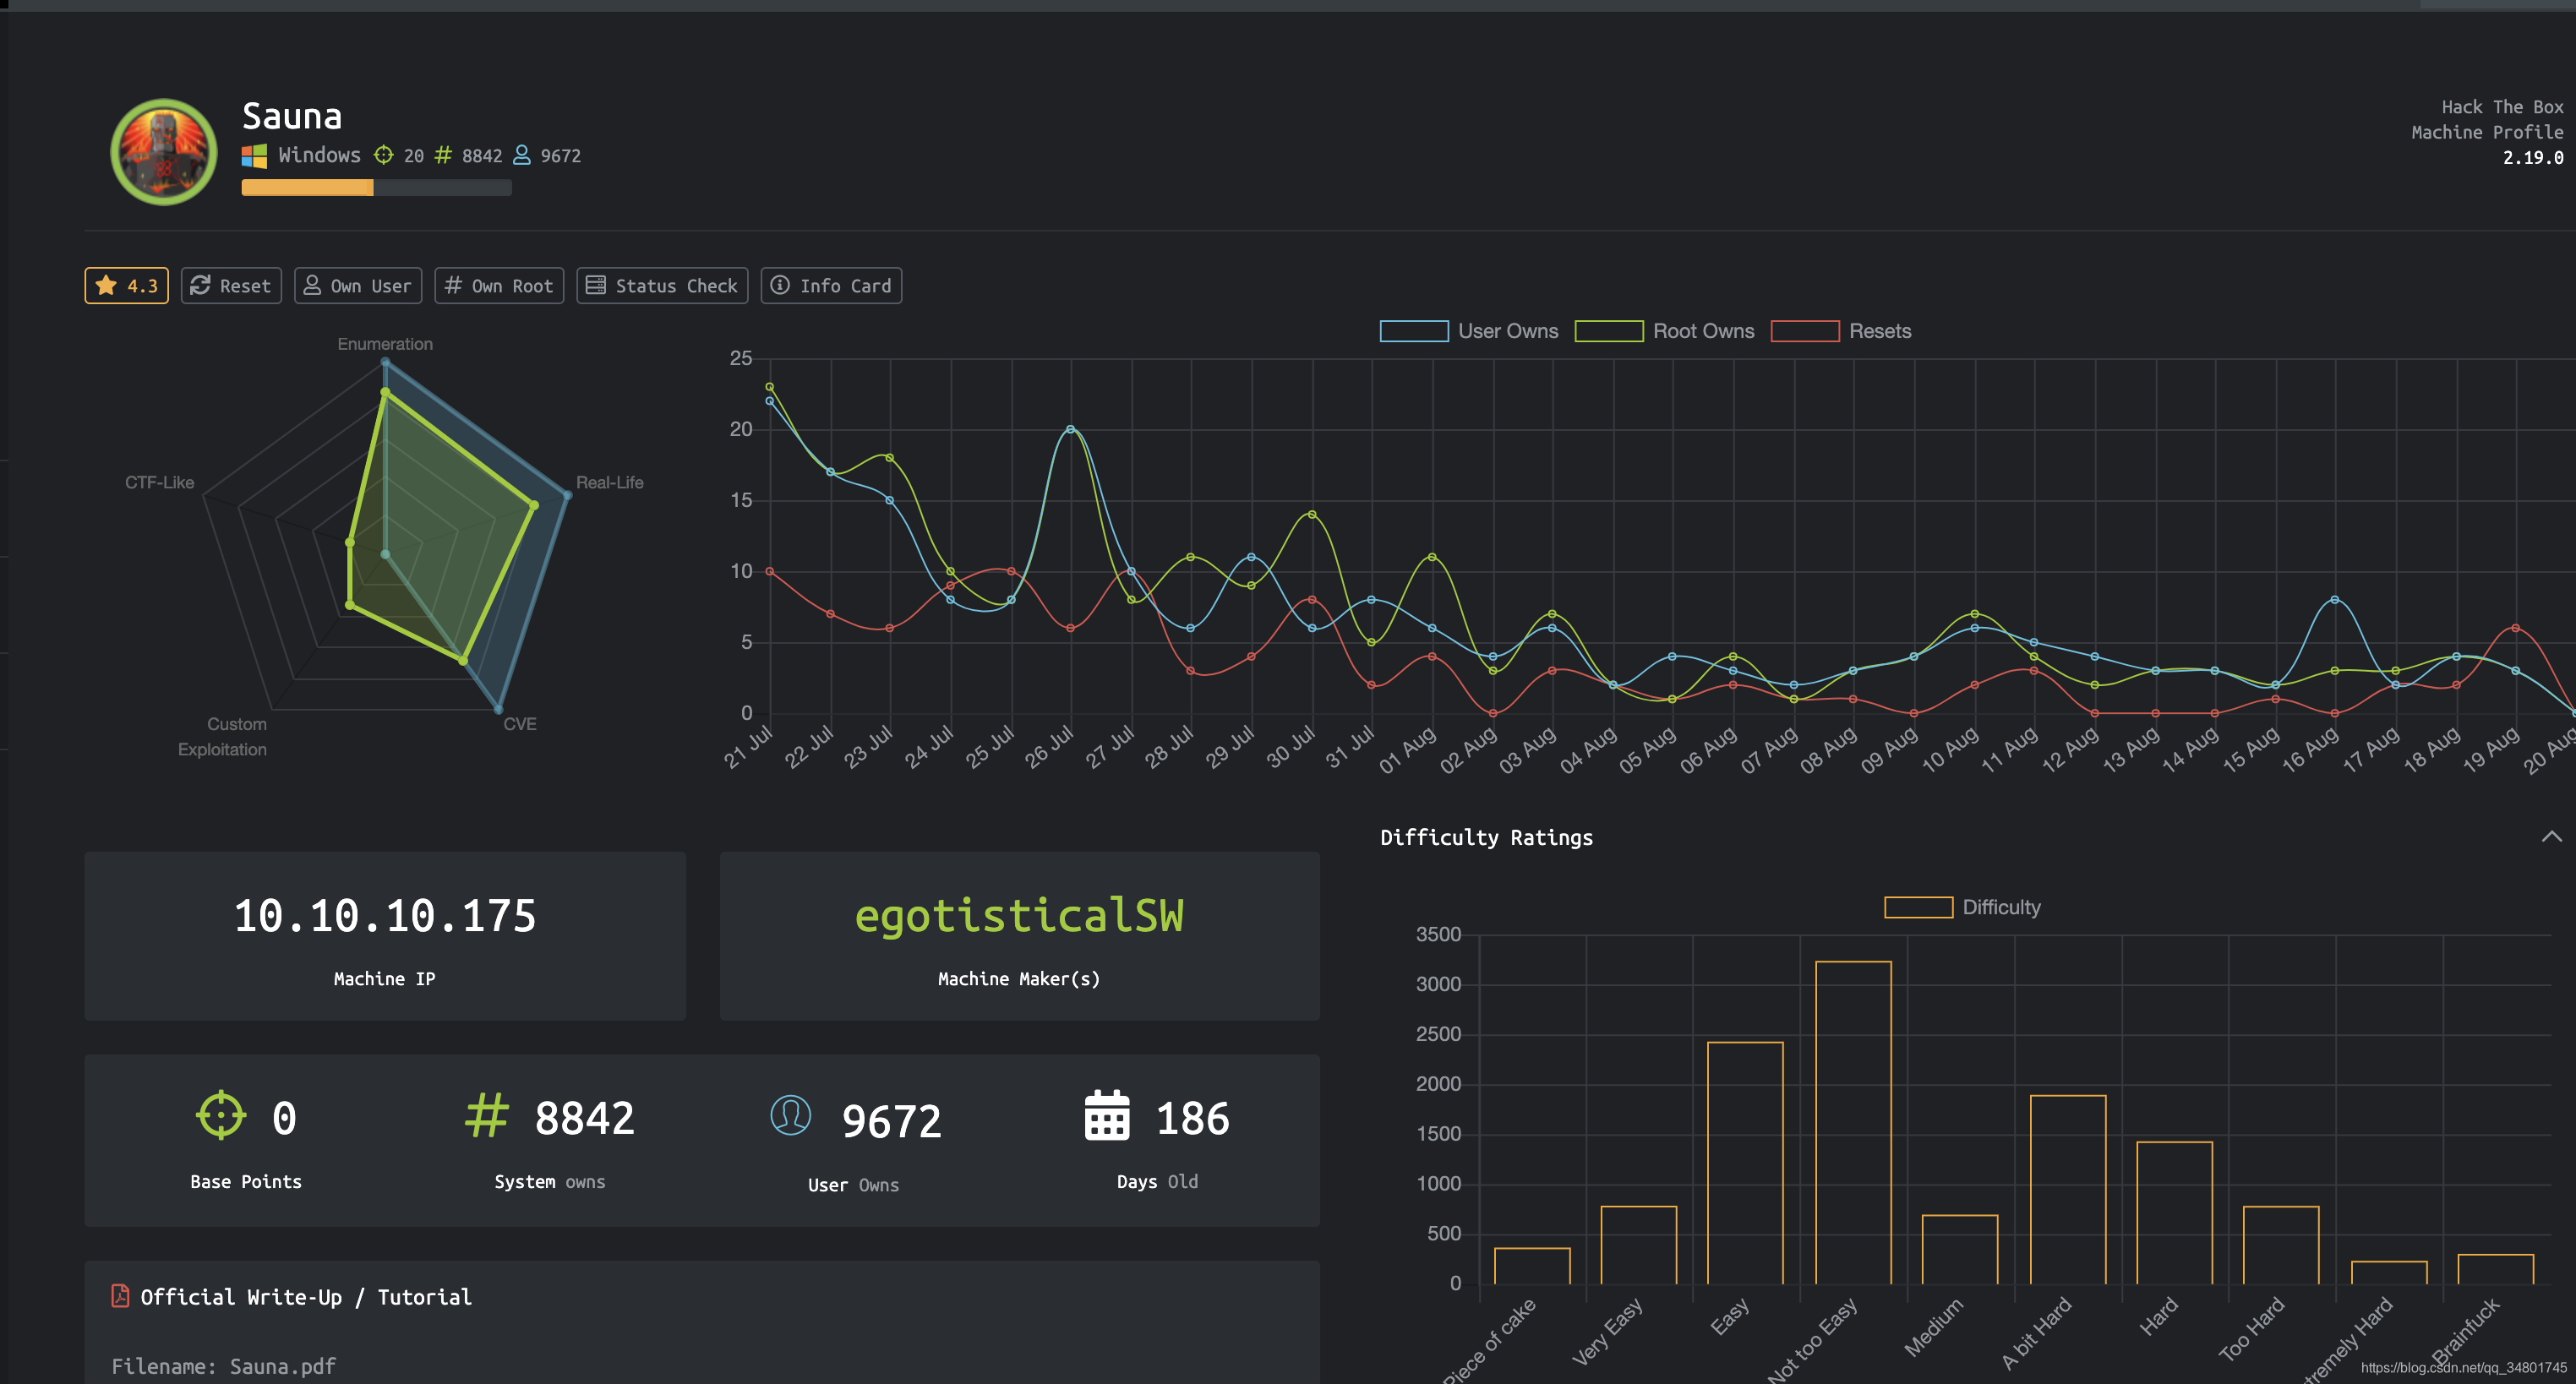
Task: Click the Medium difficulty bar
Action: coord(1960,1250)
